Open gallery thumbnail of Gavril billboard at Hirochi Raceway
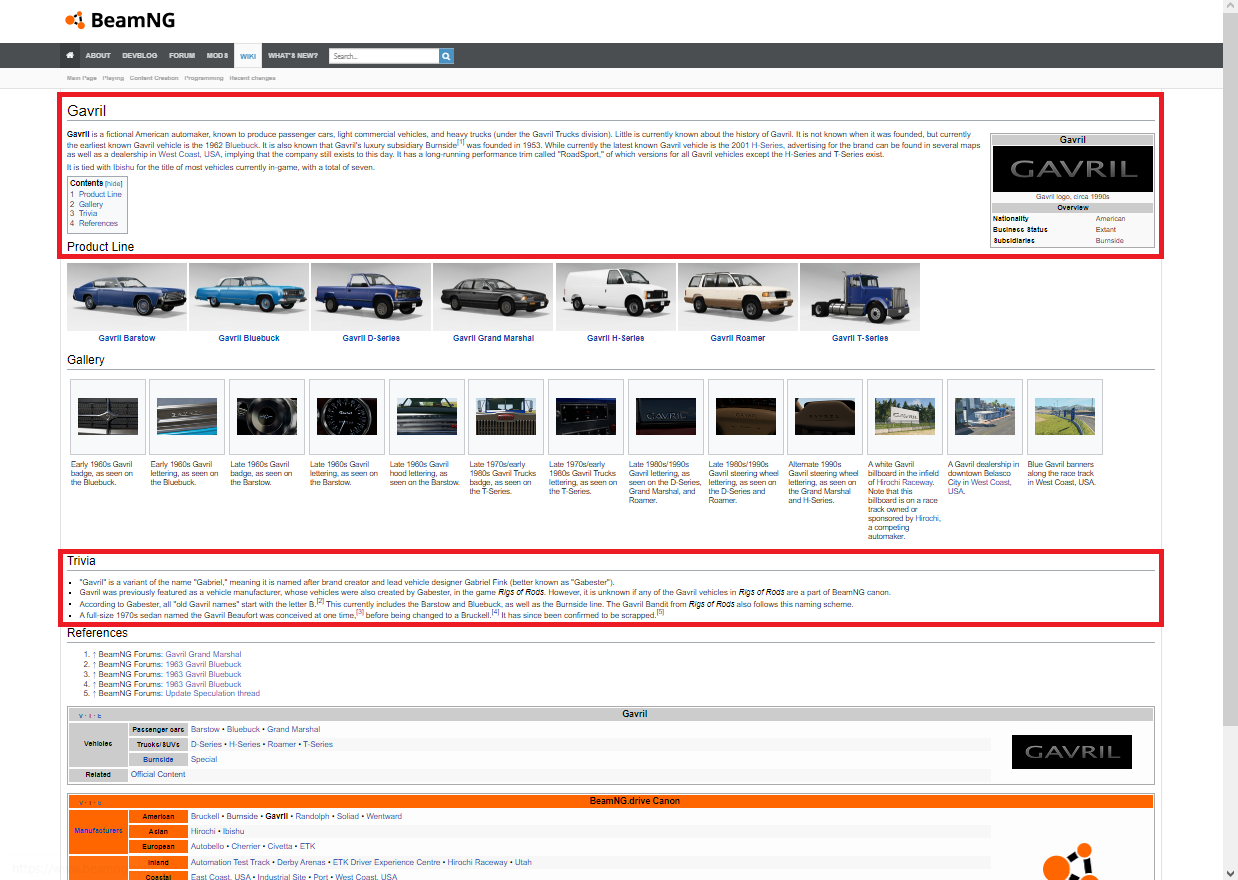 click(x=905, y=416)
